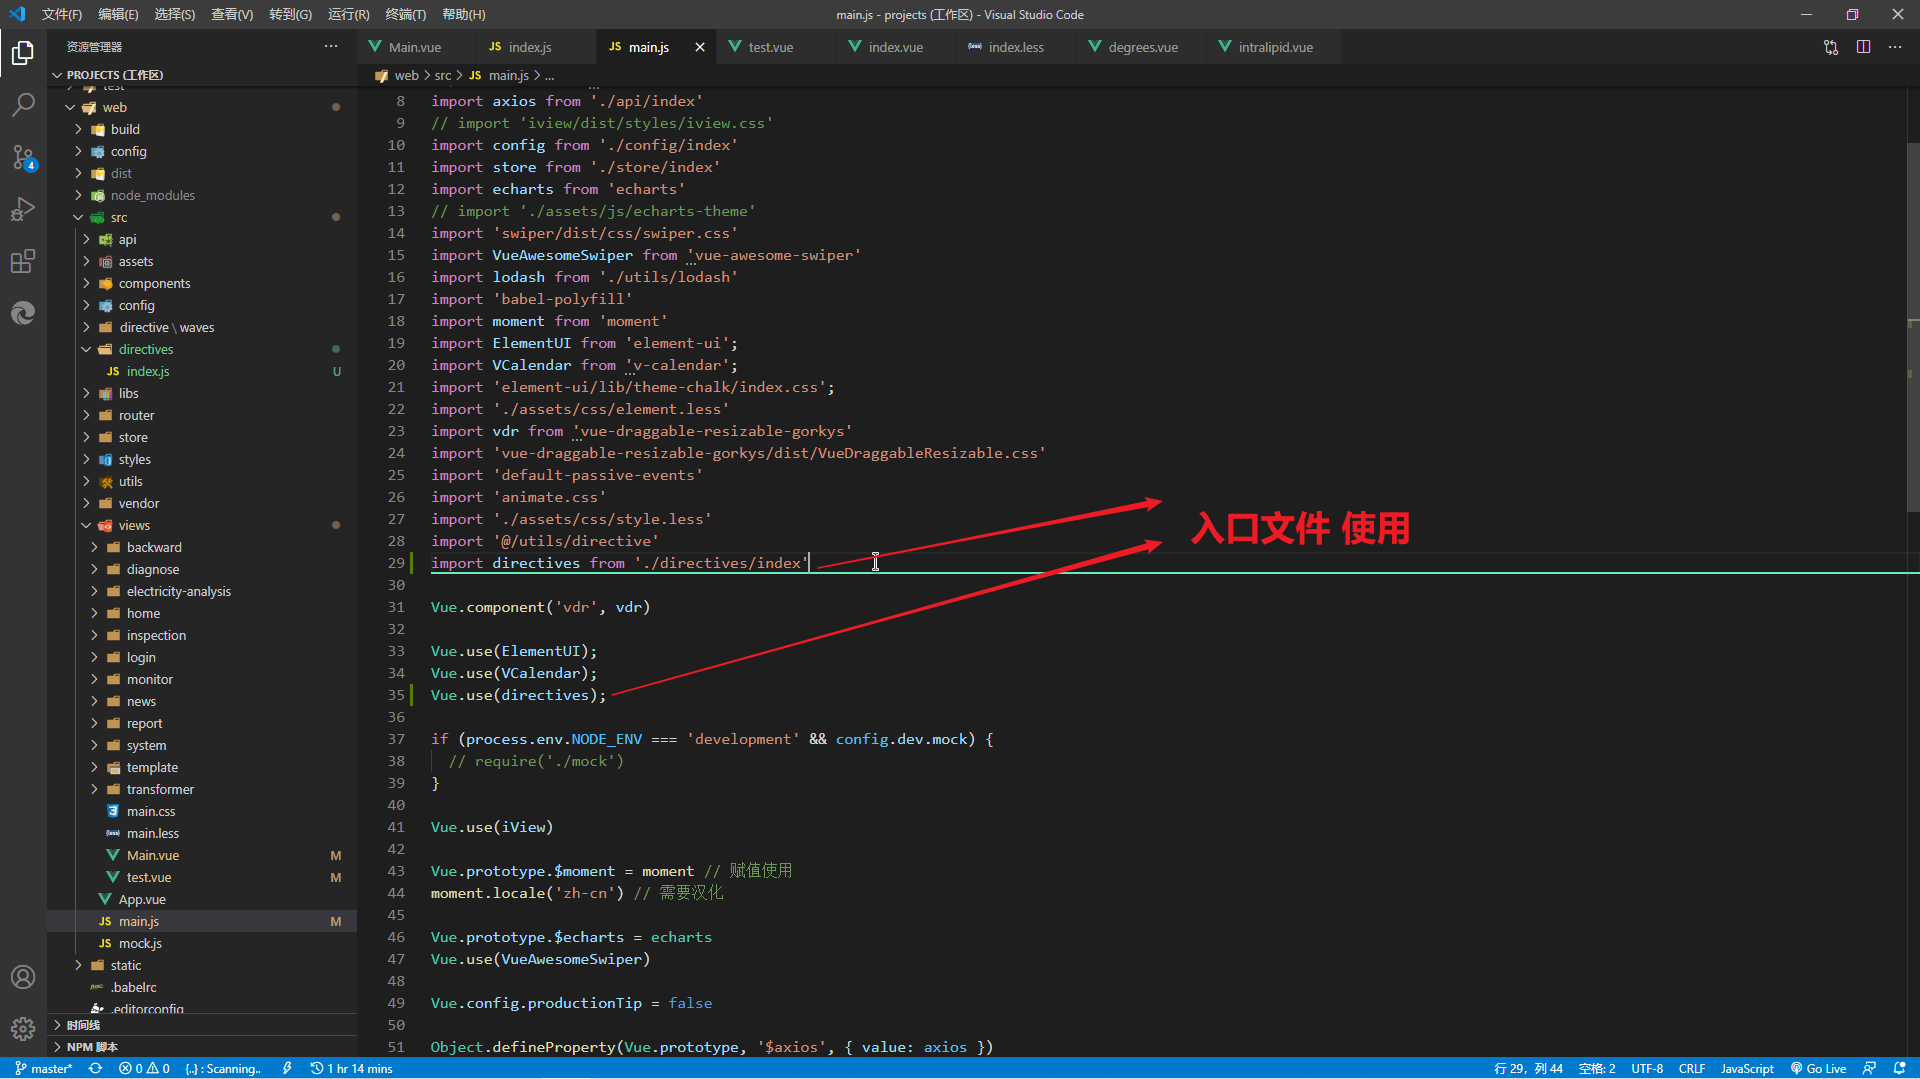Screen dimensions: 1920x1079
Task: Switch to the test.vue tab
Action: 771,47
